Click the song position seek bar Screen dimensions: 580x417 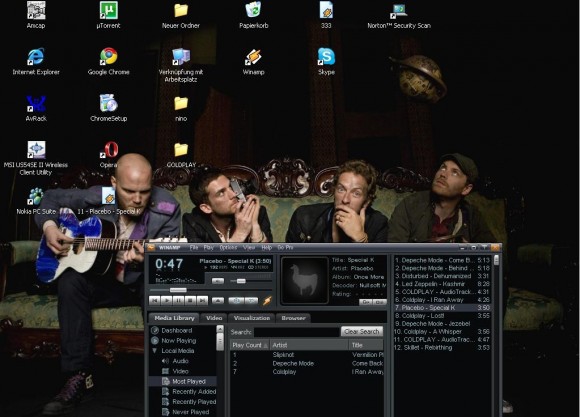point(210,290)
